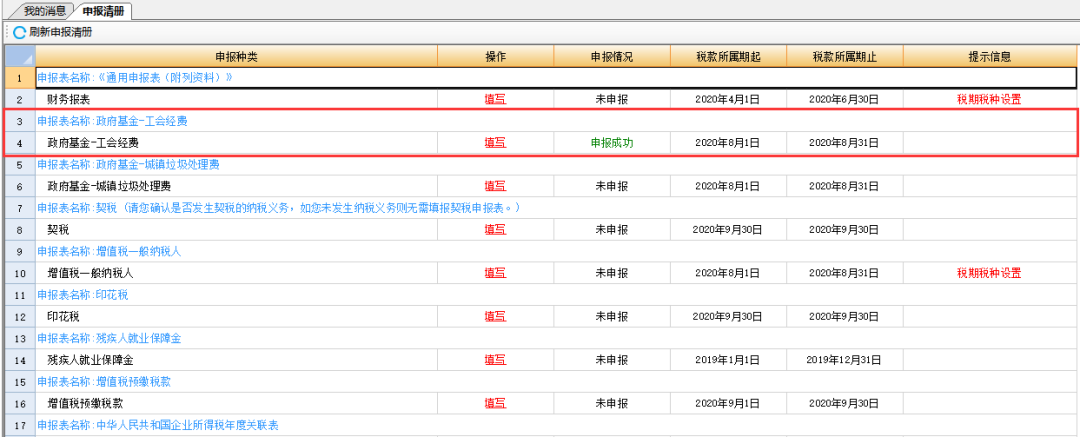Click the 财务报表 cell in row 2
Screen dimensions: 1080x437
click(236, 99)
